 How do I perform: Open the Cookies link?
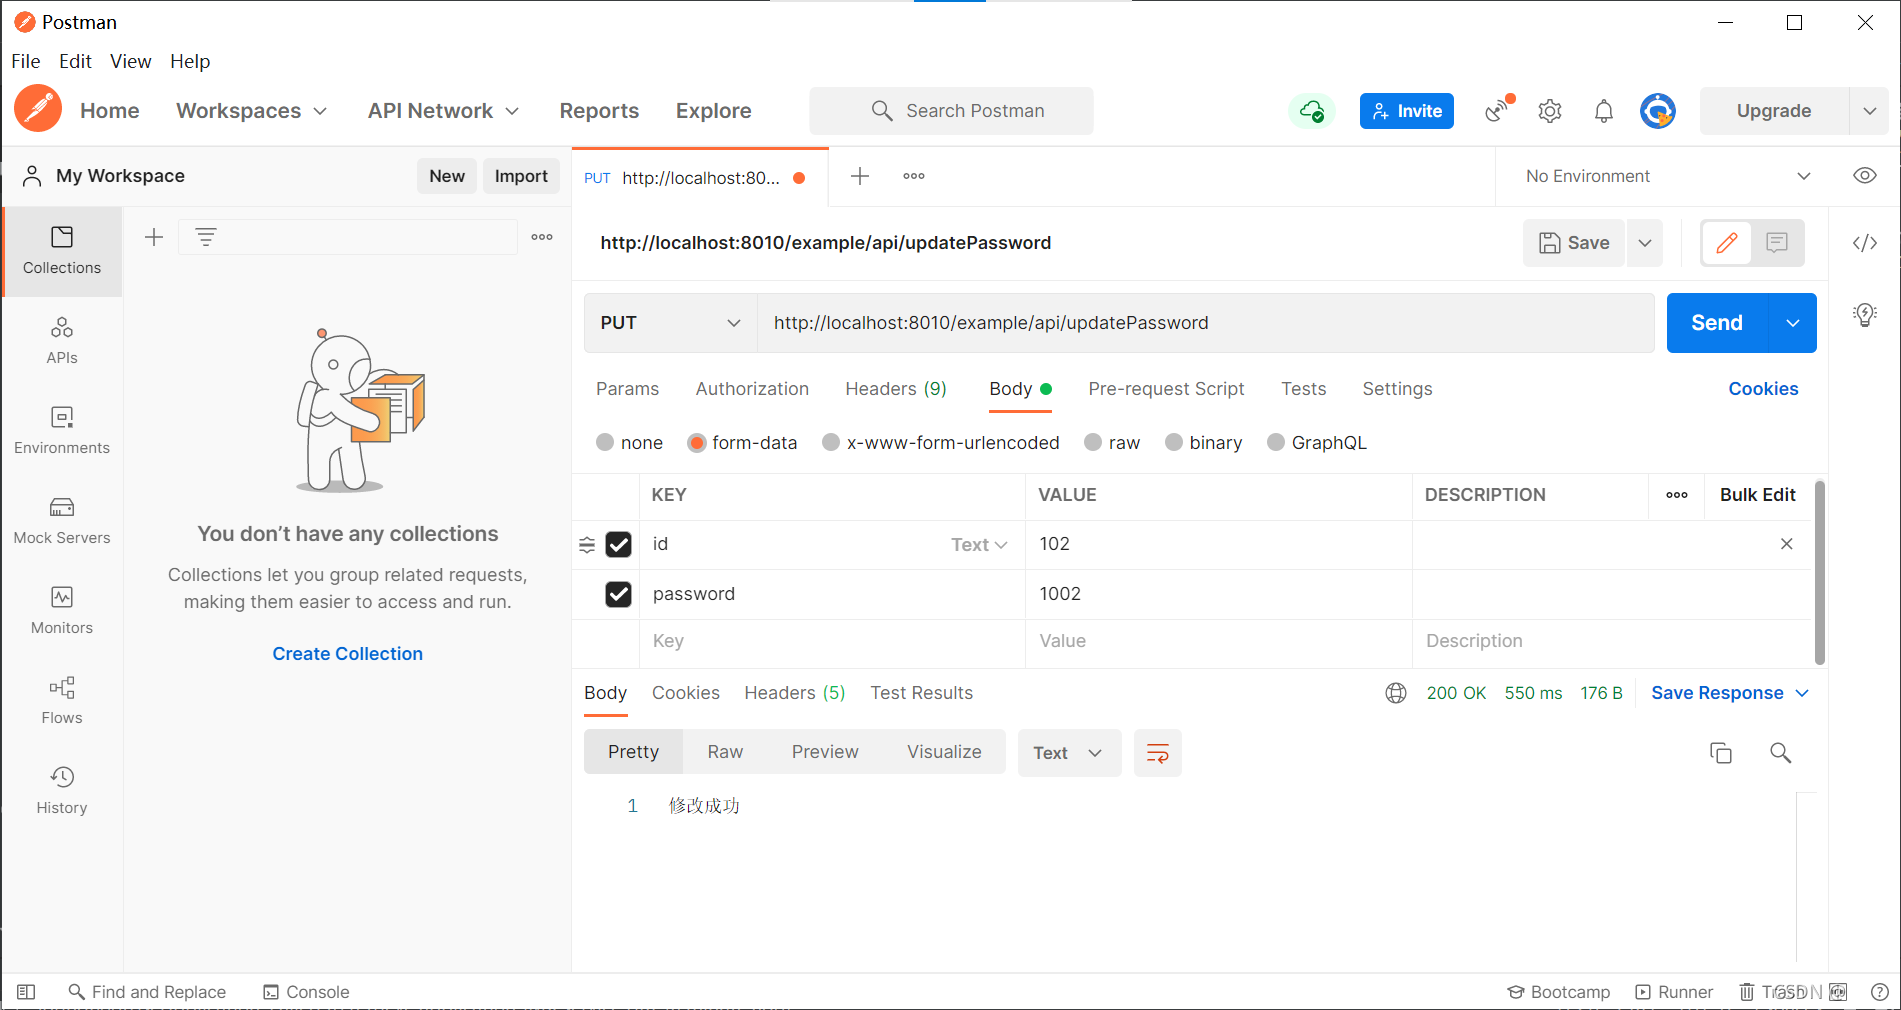(x=1763, y=389)
